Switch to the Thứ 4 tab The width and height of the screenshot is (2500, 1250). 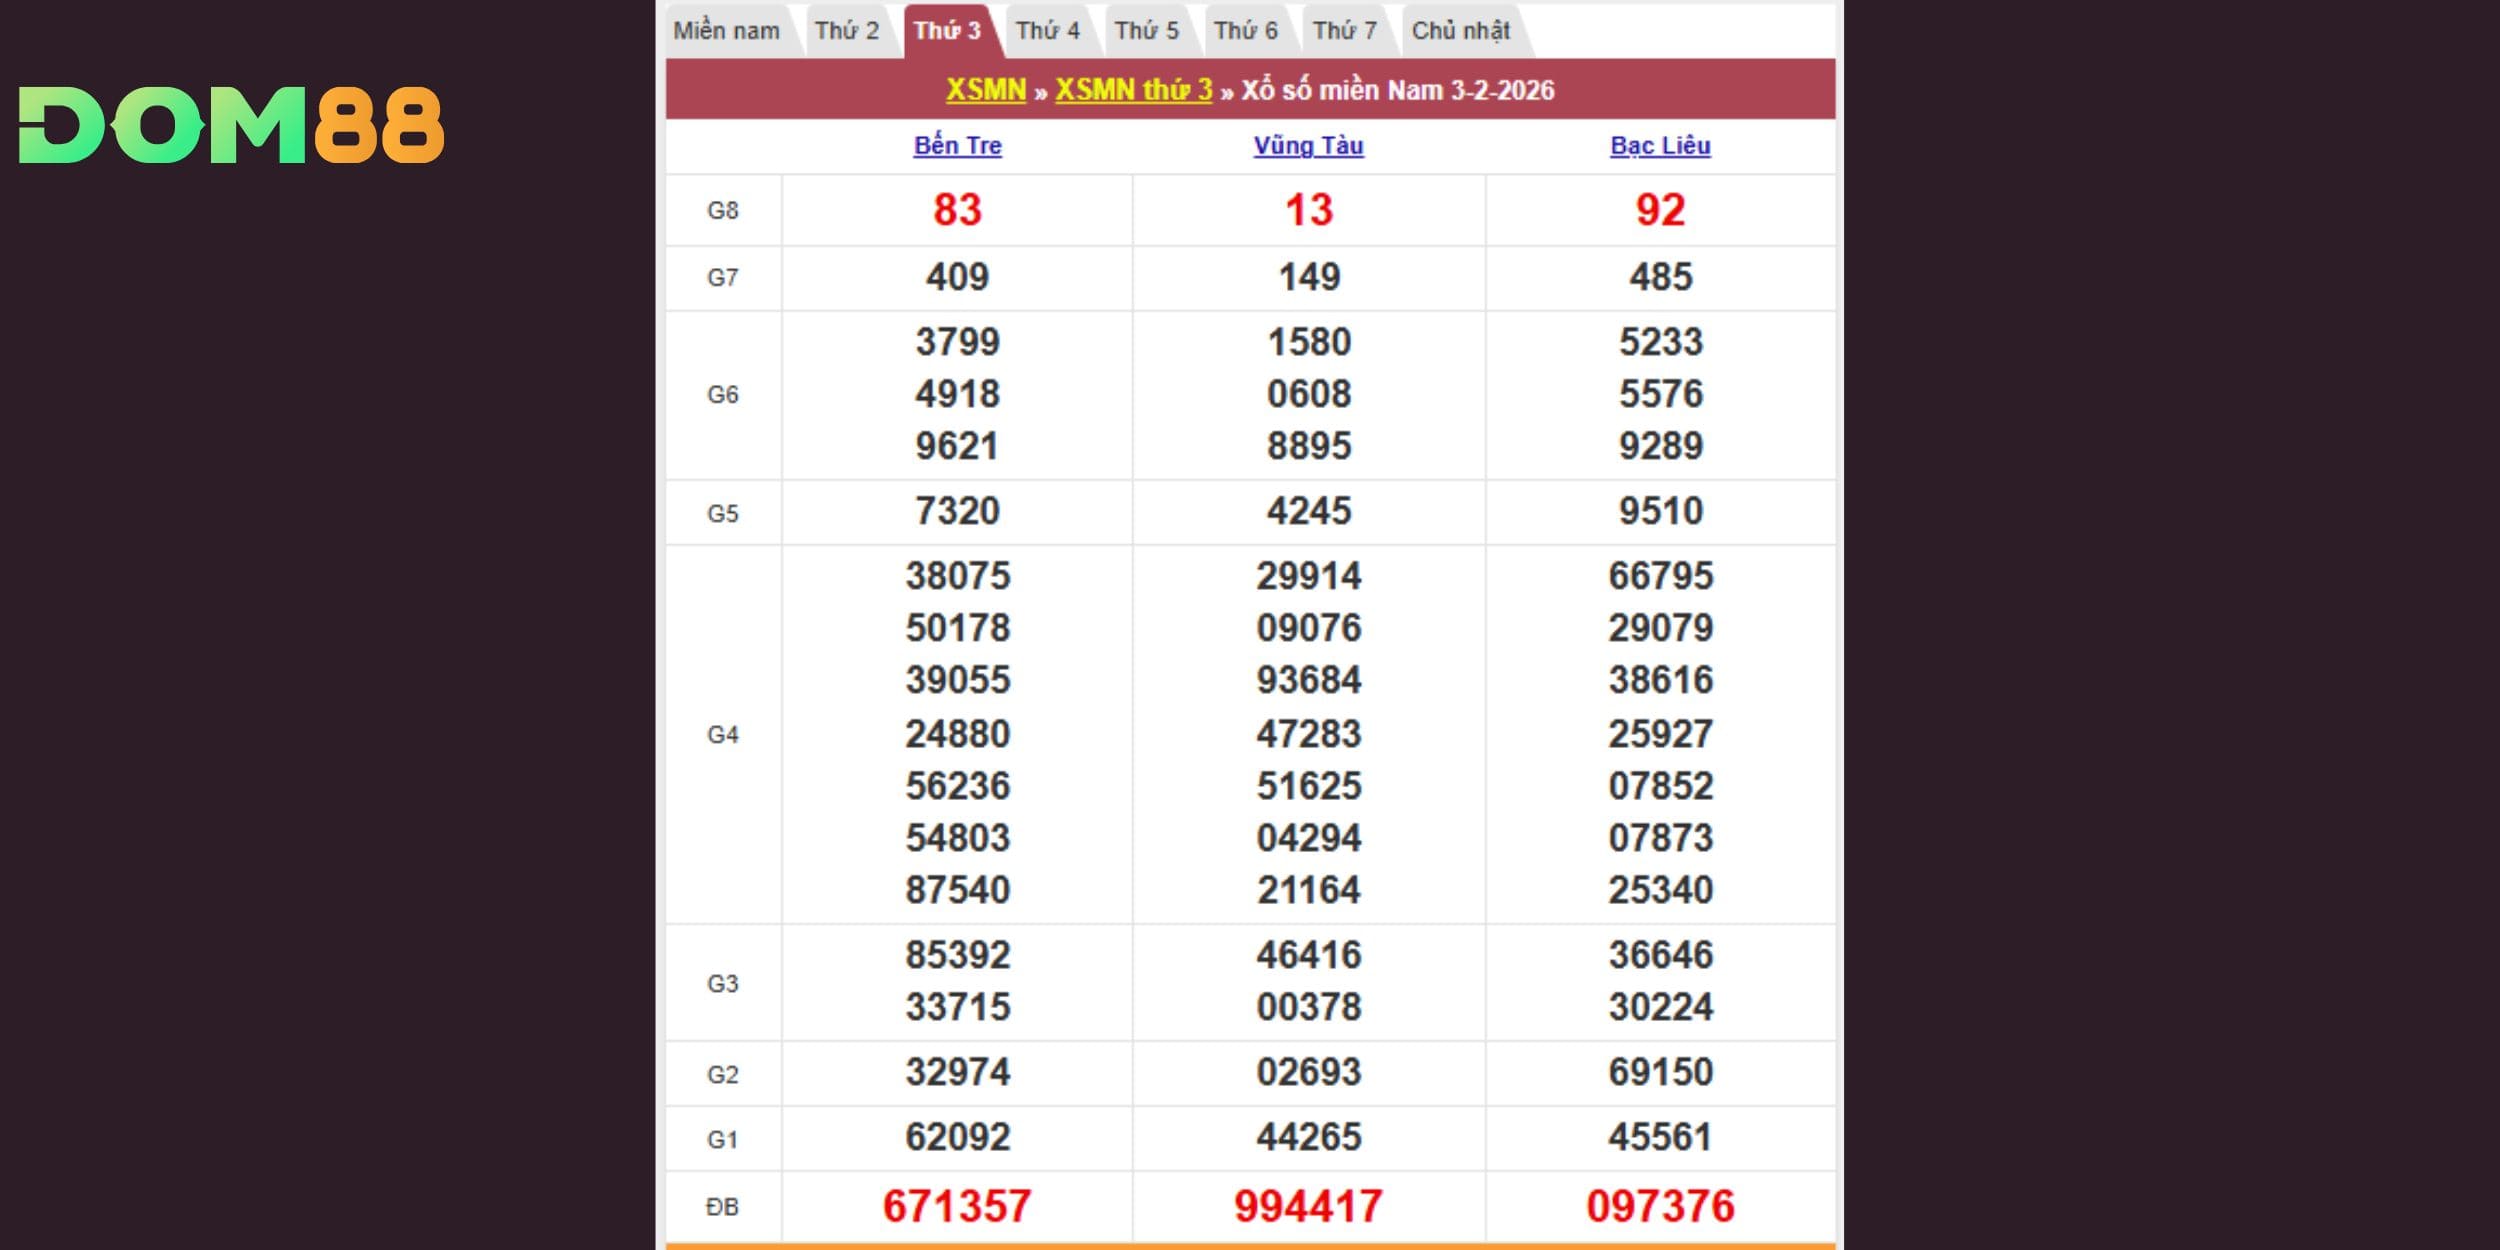[1047, 31]
